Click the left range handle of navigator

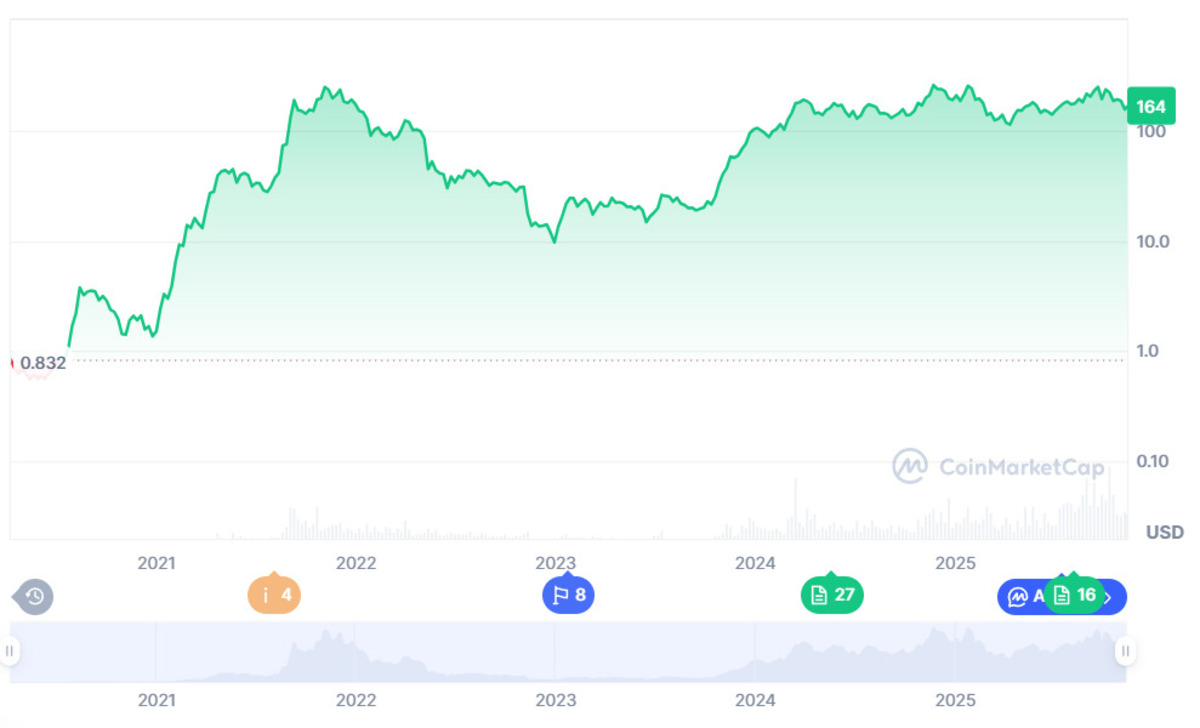pyautogui.click(x=10, y=652)
